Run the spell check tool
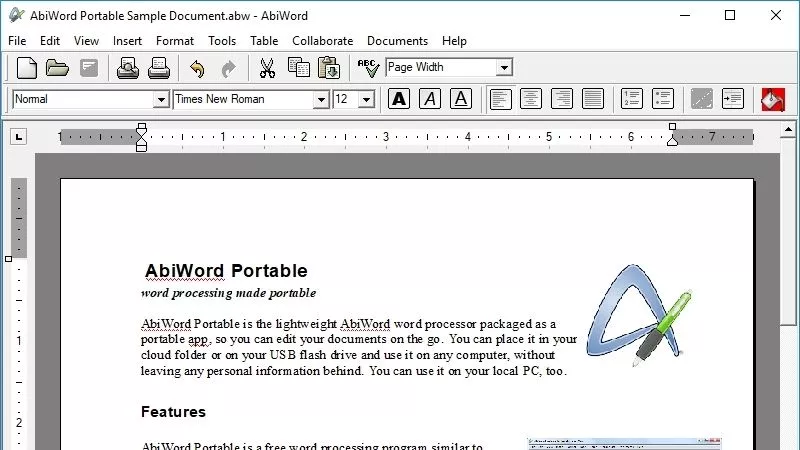 (368, 68)
